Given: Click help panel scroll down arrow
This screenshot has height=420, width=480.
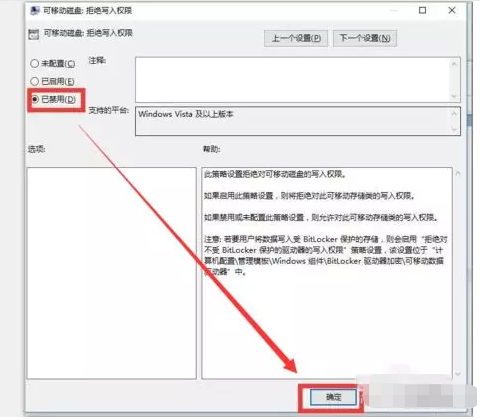Looking at the screenshot, I should pyautogui.click(x=458, y=374).
